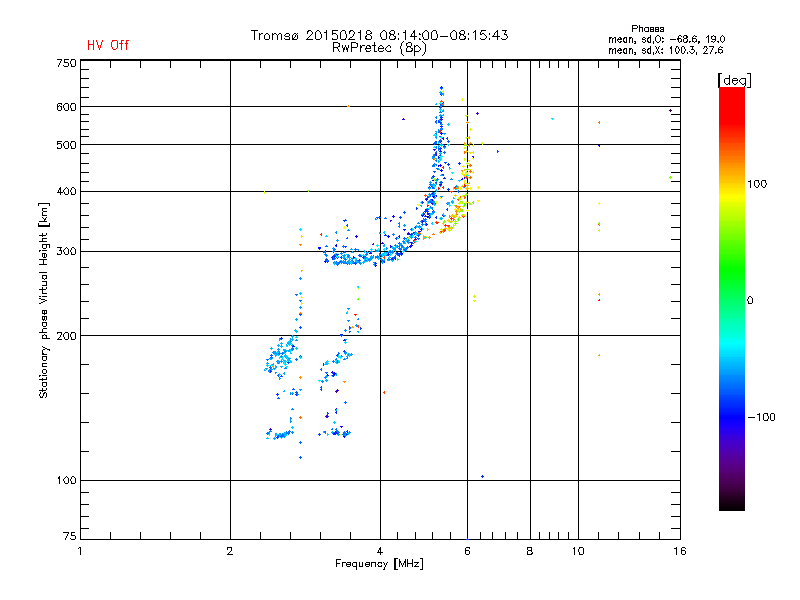Viewport: 800px width, 600px height.
Task: Click the '[deg]' colorbar unit label
Action: click(x=734, y=80)
